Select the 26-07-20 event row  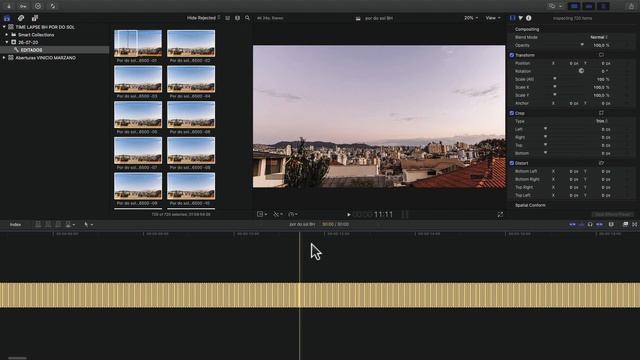(x=55, y=42)
